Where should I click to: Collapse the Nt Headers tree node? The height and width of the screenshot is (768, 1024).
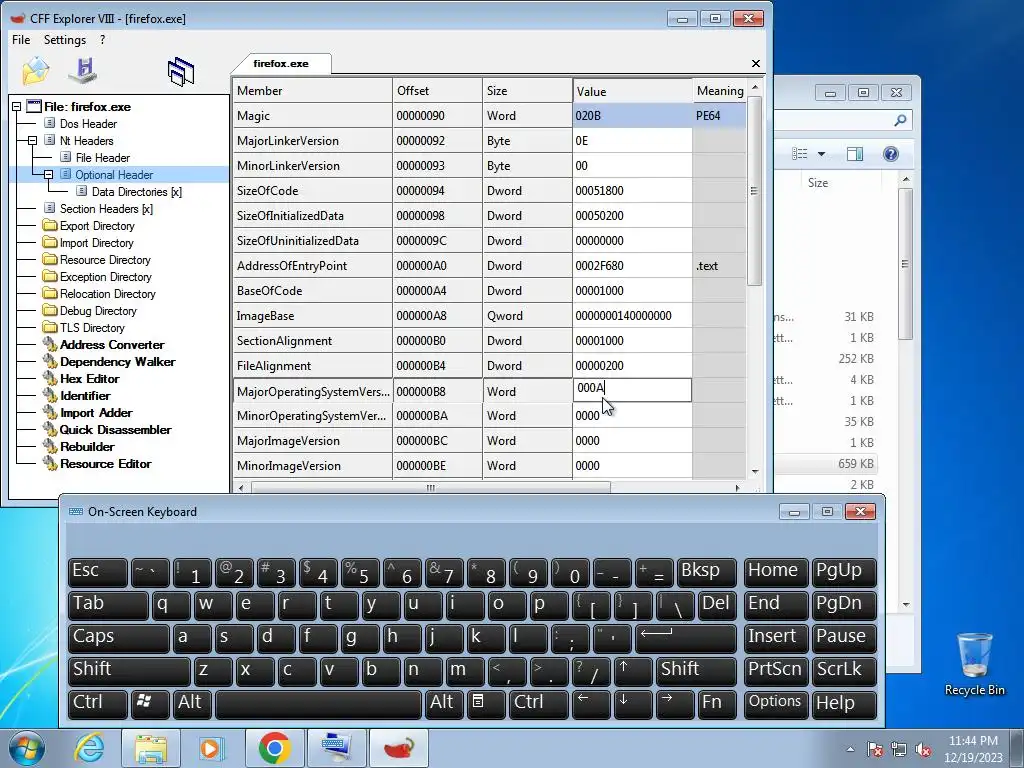click(x=32, y=140)
